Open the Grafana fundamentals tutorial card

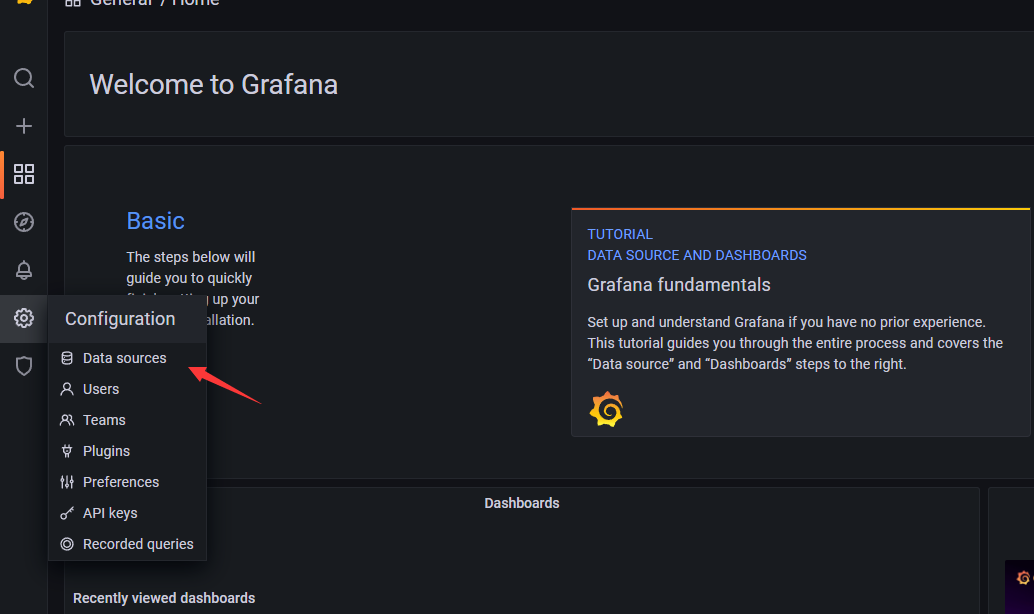[x=679, y=285]
